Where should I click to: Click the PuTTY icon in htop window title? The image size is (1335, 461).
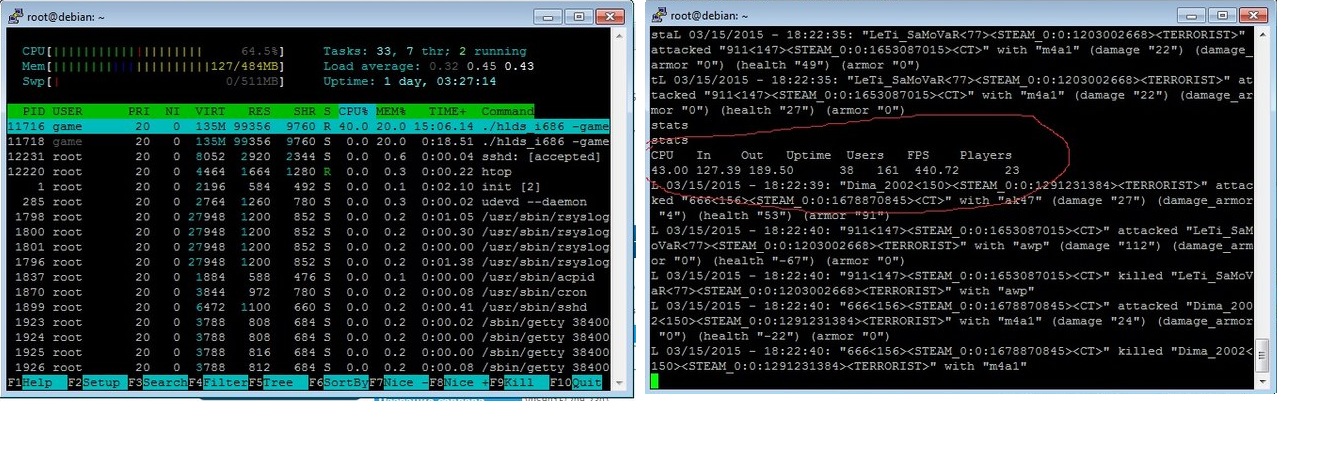[x=17, y=14]
